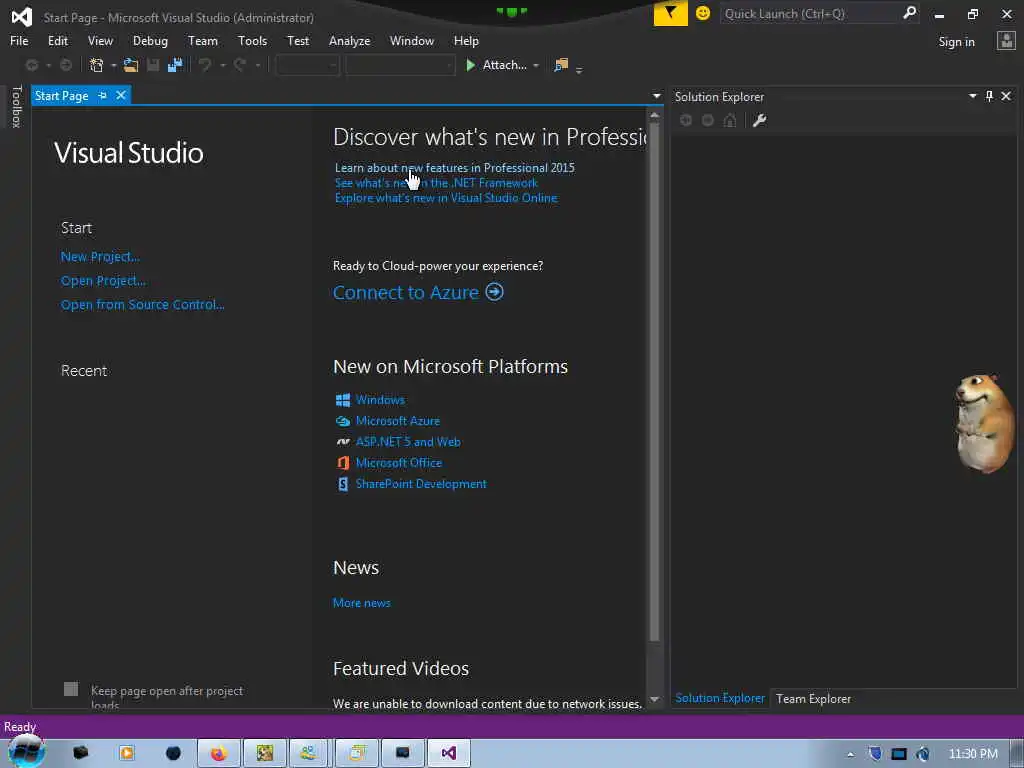Click the Microsoft Office icon
This screenshot has height=768, width=1024.
pyautogui.click(x=342, y=462)
